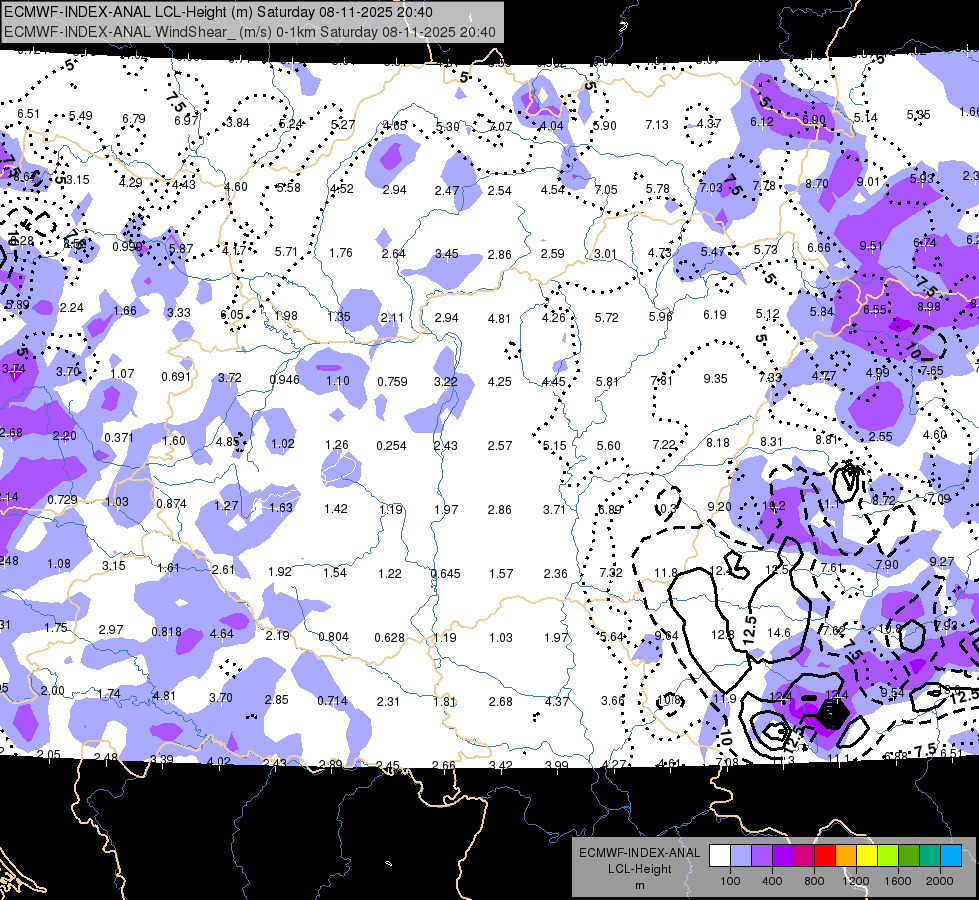The height and width of the screenshot is (900, 979).
Task: Click the wind shear value 3.22
Action: click(446, 381)
